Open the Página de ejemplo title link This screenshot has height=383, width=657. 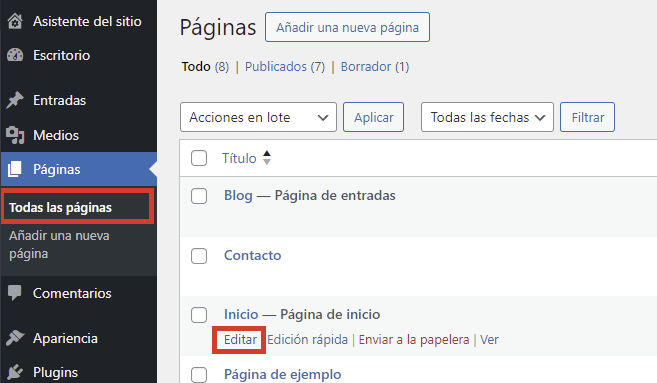point(283,374)
